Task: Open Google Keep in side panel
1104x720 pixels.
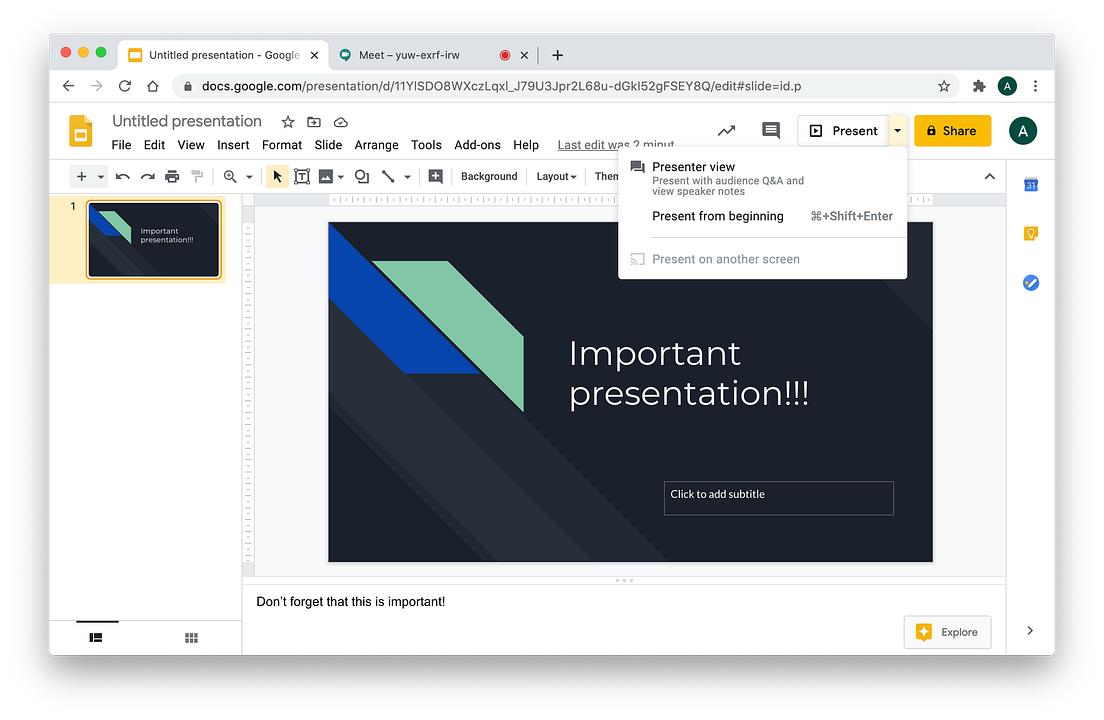Action: (x=1031, y=233)
